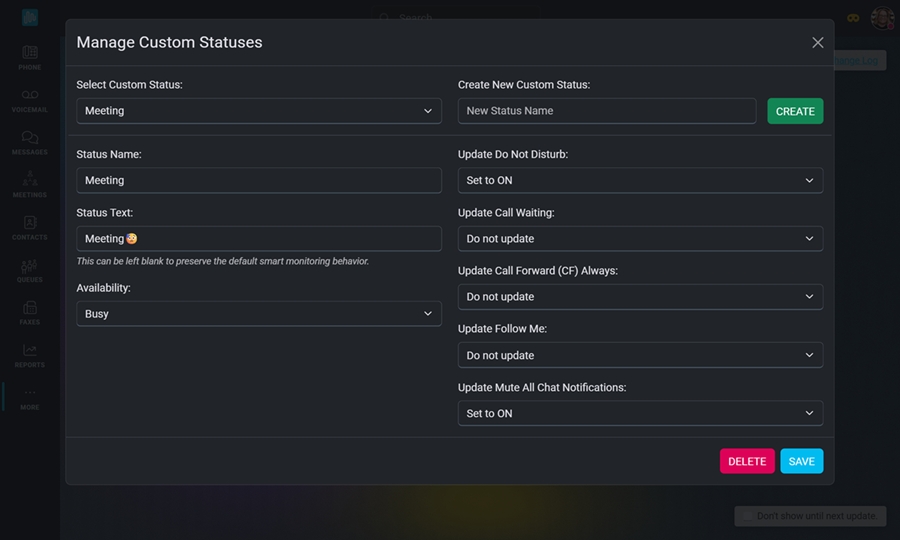Open the Update Call Forward Always dropdown
The width and height of the screenshot is (900, 540).
click(x=641, y=297)
